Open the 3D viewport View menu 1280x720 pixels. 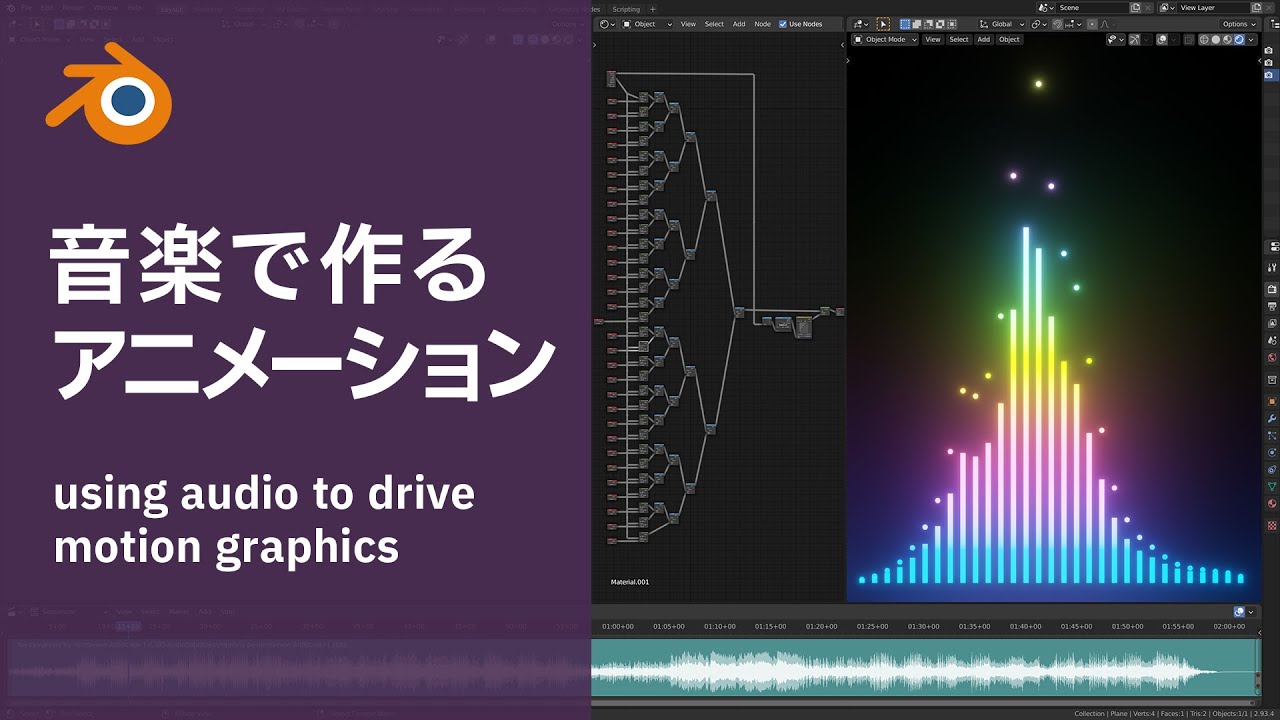(933, 39)
